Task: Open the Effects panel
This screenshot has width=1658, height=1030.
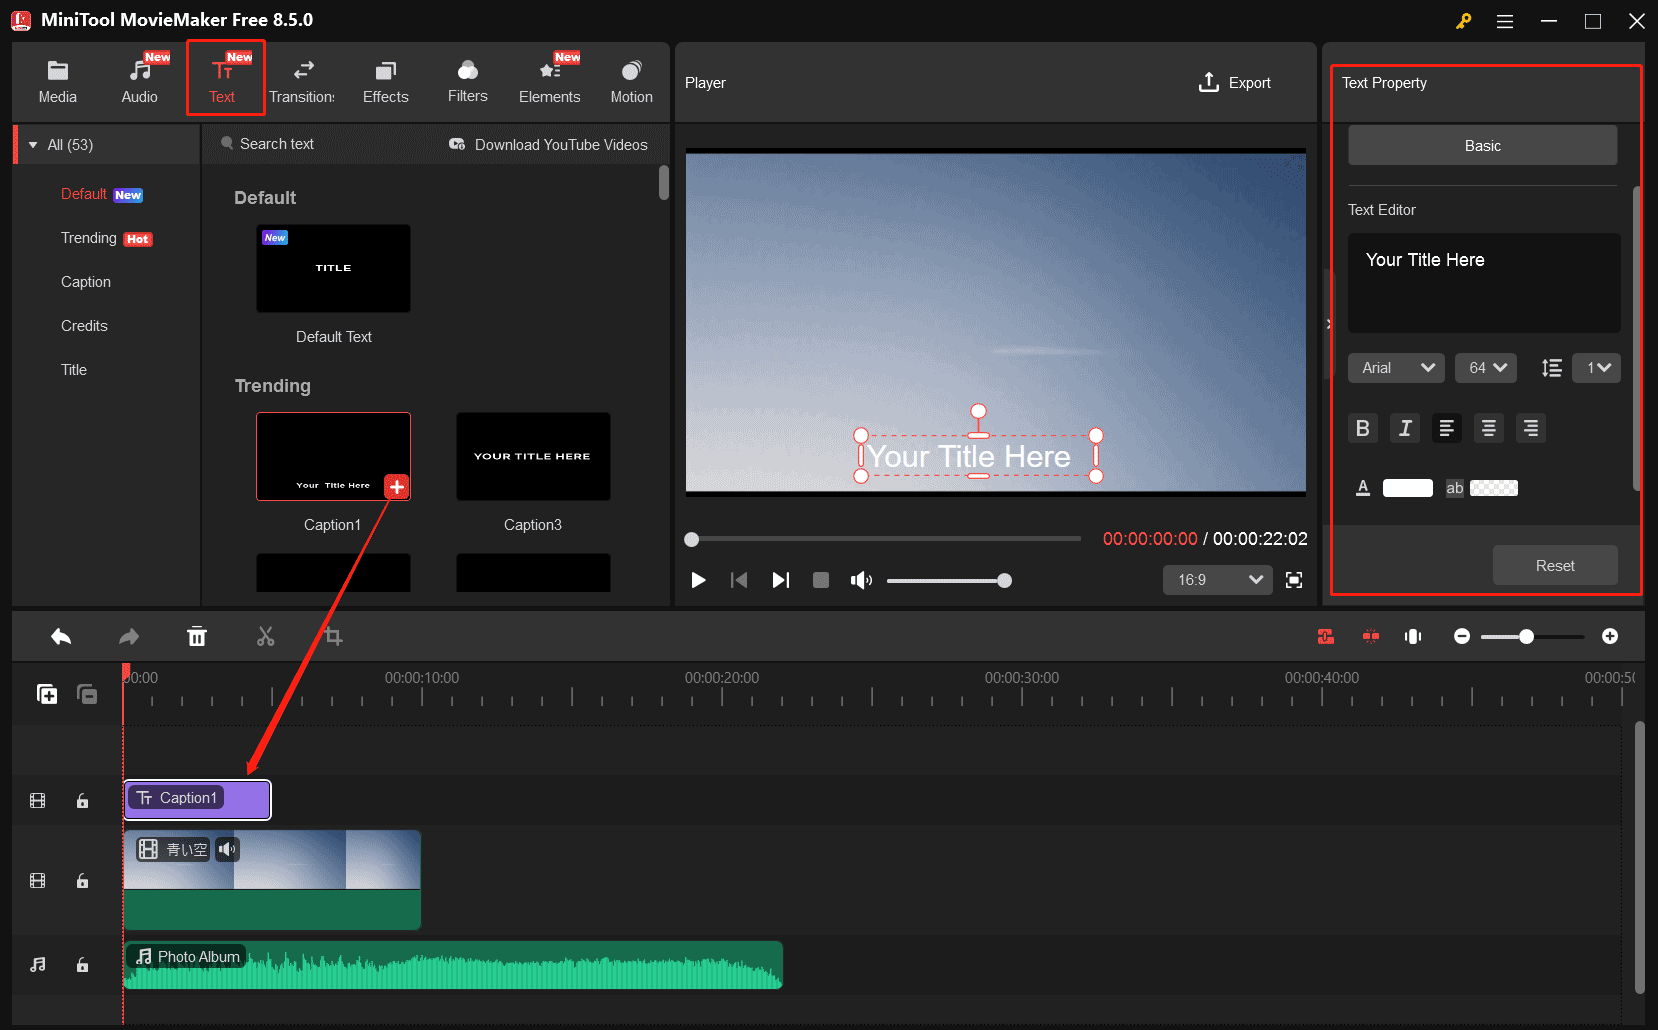Action: [385, 80]
